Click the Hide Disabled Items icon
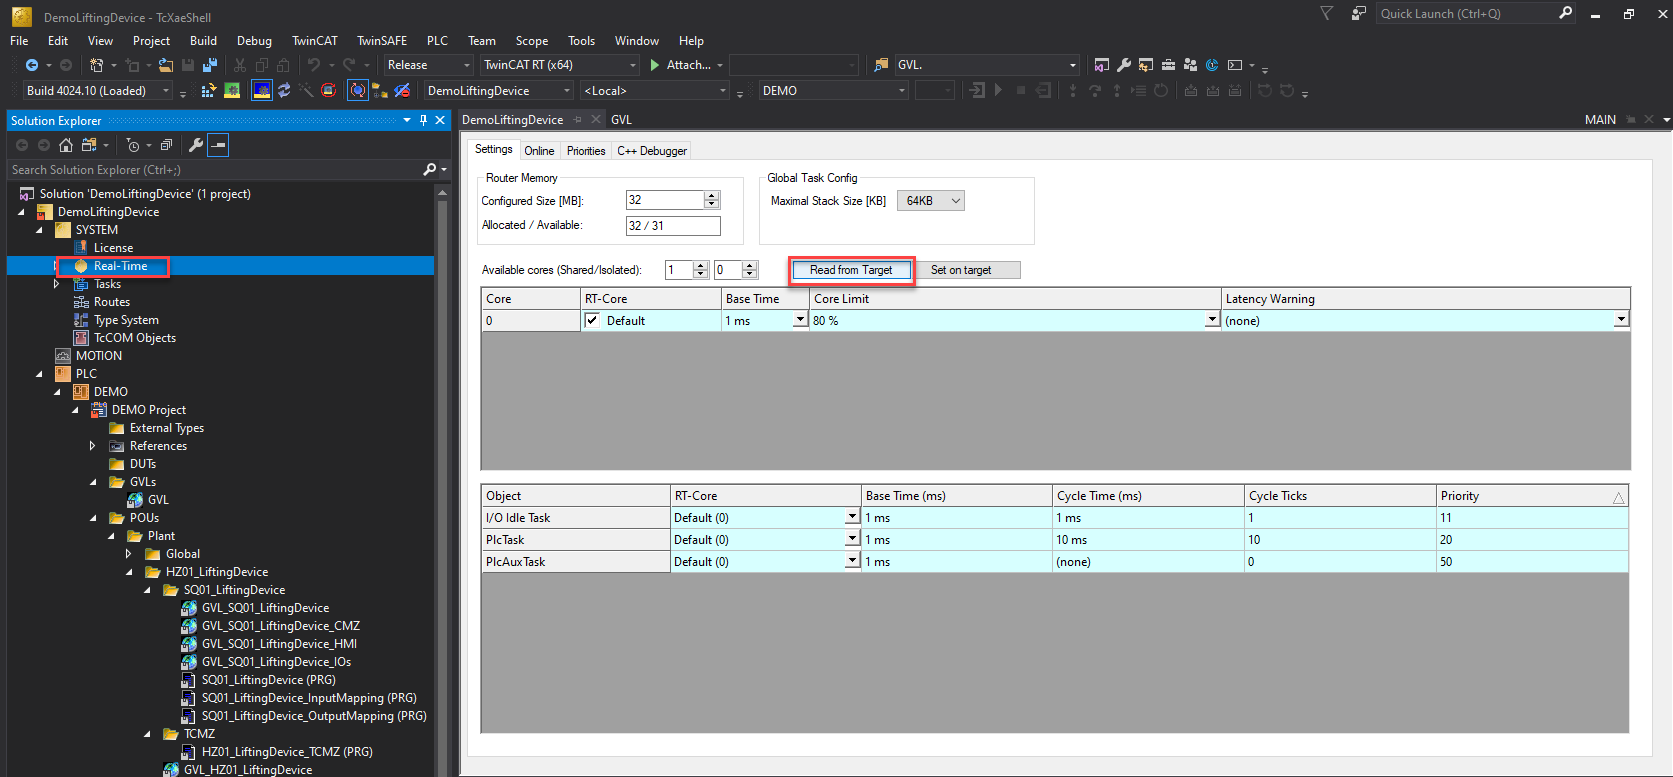This screenshot has height=777, width=1673. [402, 91]
